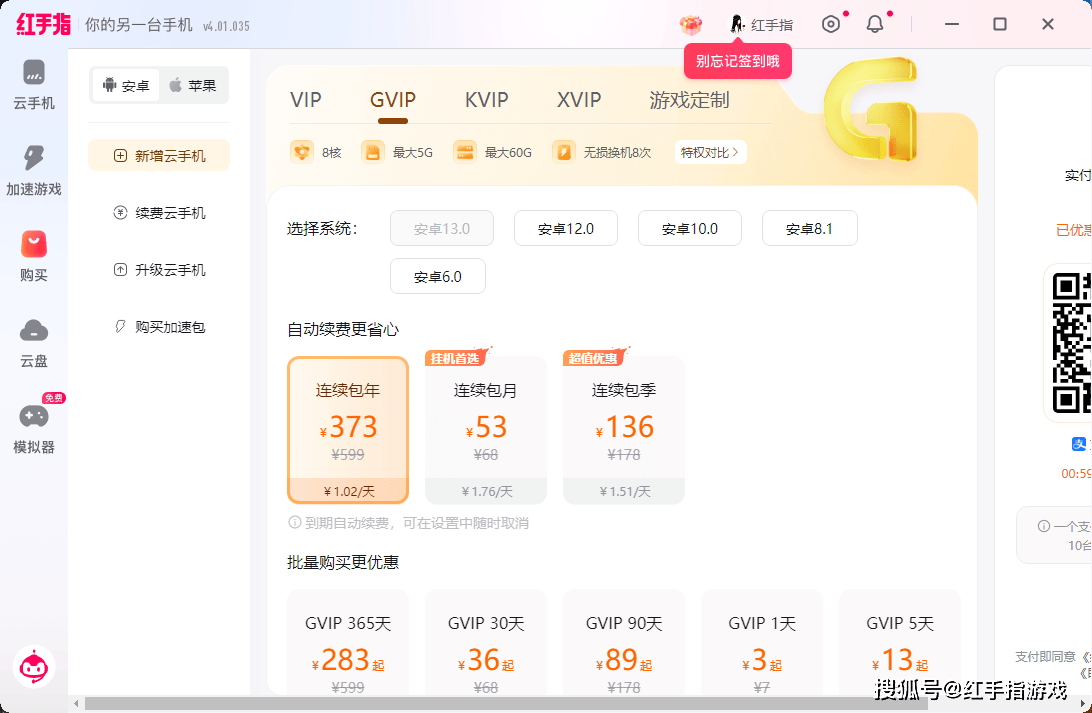The image size is (1092, 713).
Task: Switch to the 苹果 platform toggle
Action: click(x=193, y=86)
